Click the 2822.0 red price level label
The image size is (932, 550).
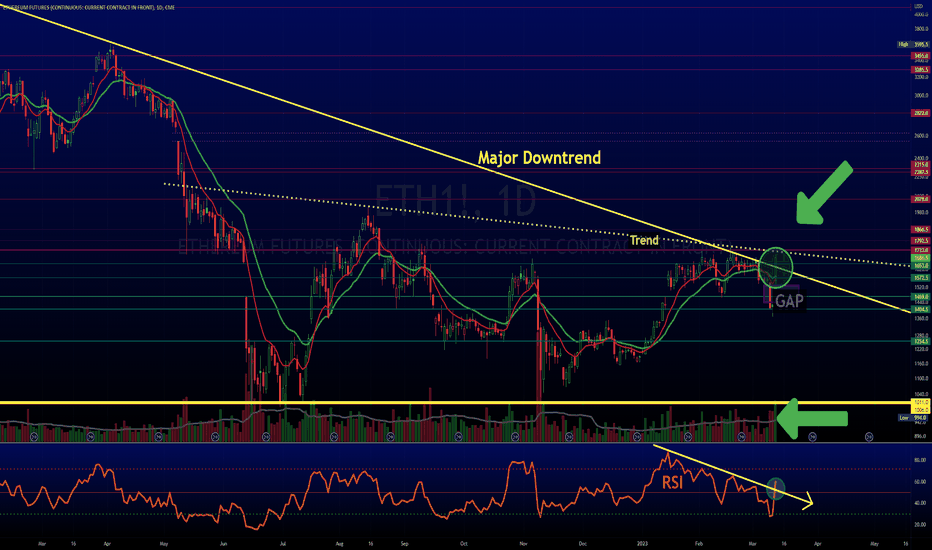point(921,113)
